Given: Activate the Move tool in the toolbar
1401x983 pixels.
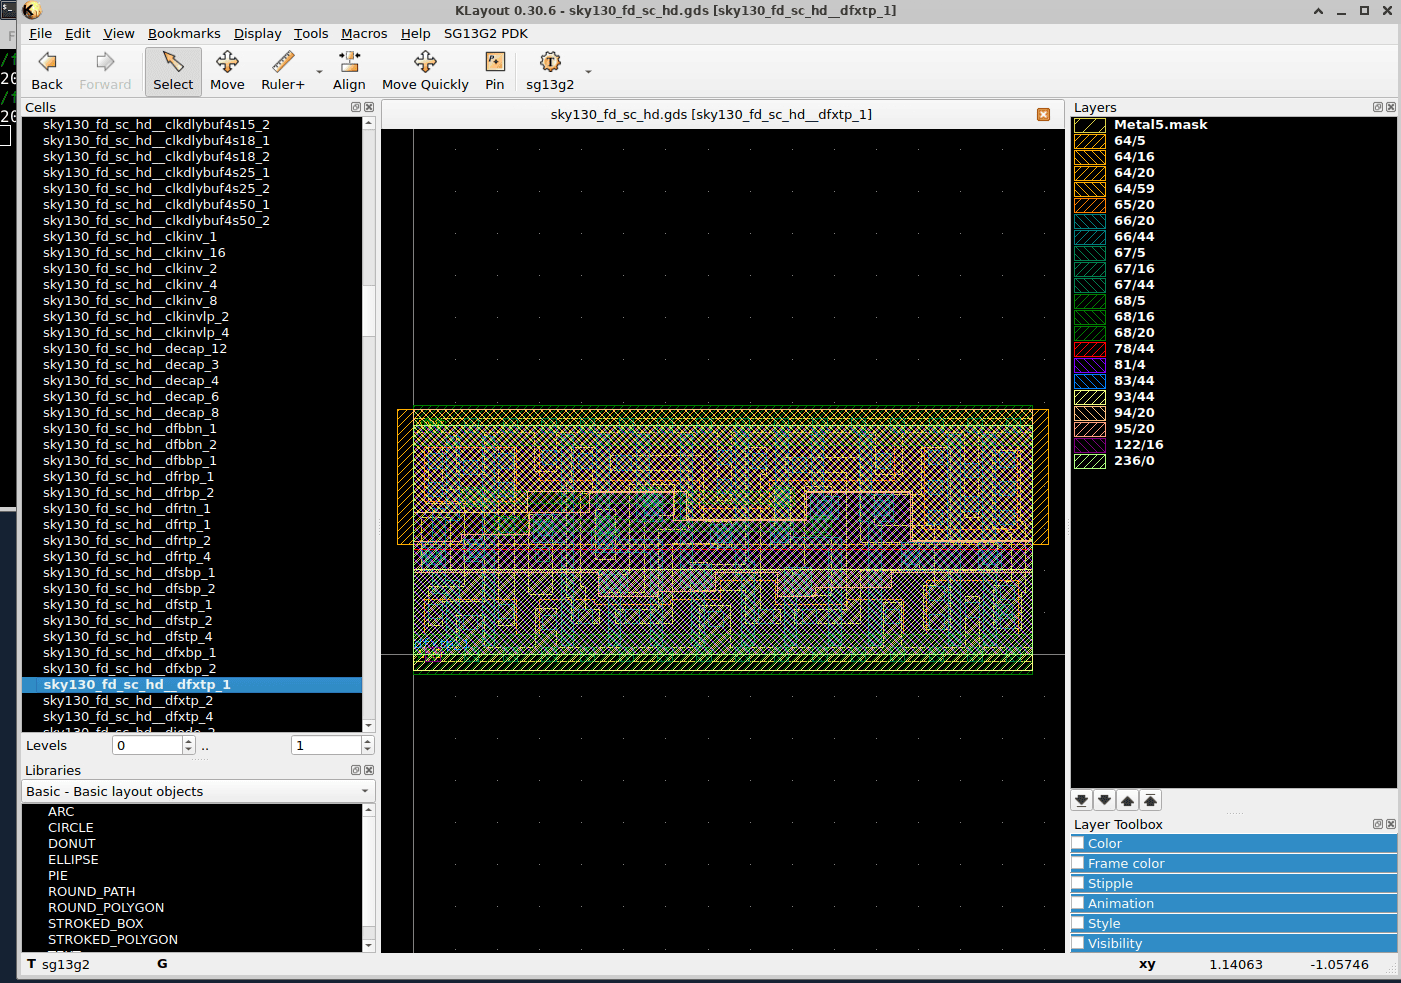Looking at the screenshot, I should 227,71.
